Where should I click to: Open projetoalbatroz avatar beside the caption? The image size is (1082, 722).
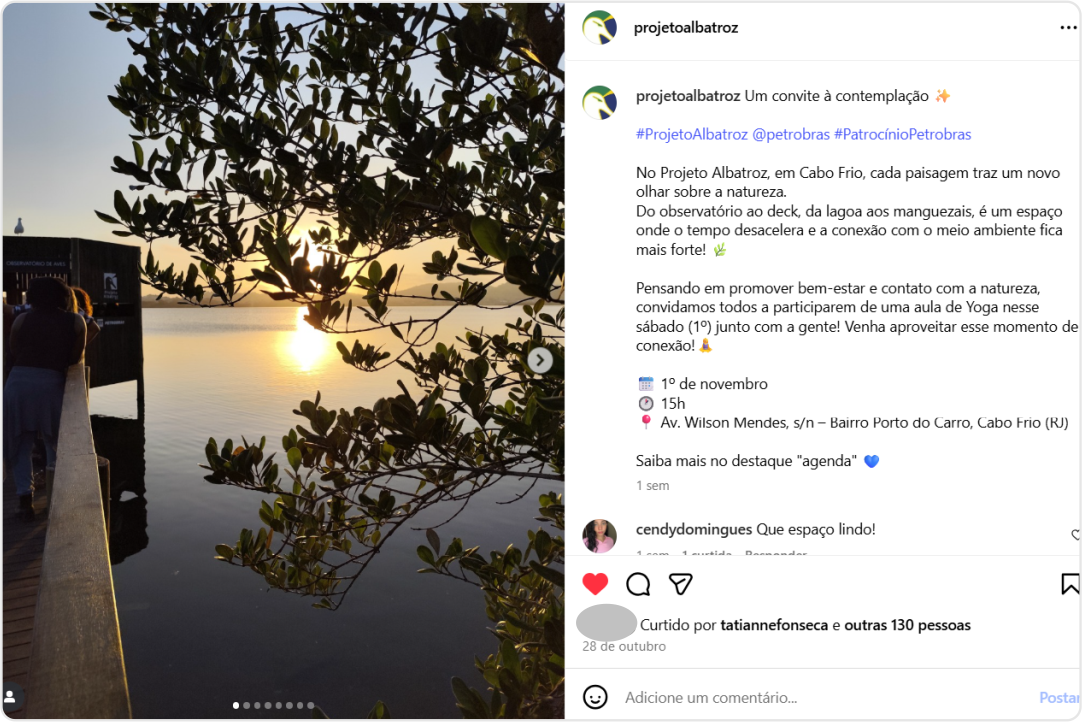pyautogui.click(x=599, y=102)
